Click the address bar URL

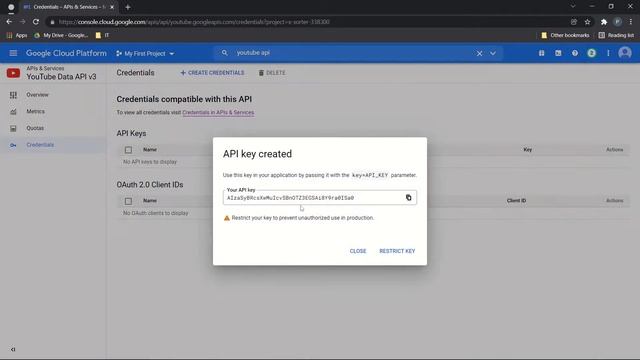pyautogui.click(x=194, y=22)
